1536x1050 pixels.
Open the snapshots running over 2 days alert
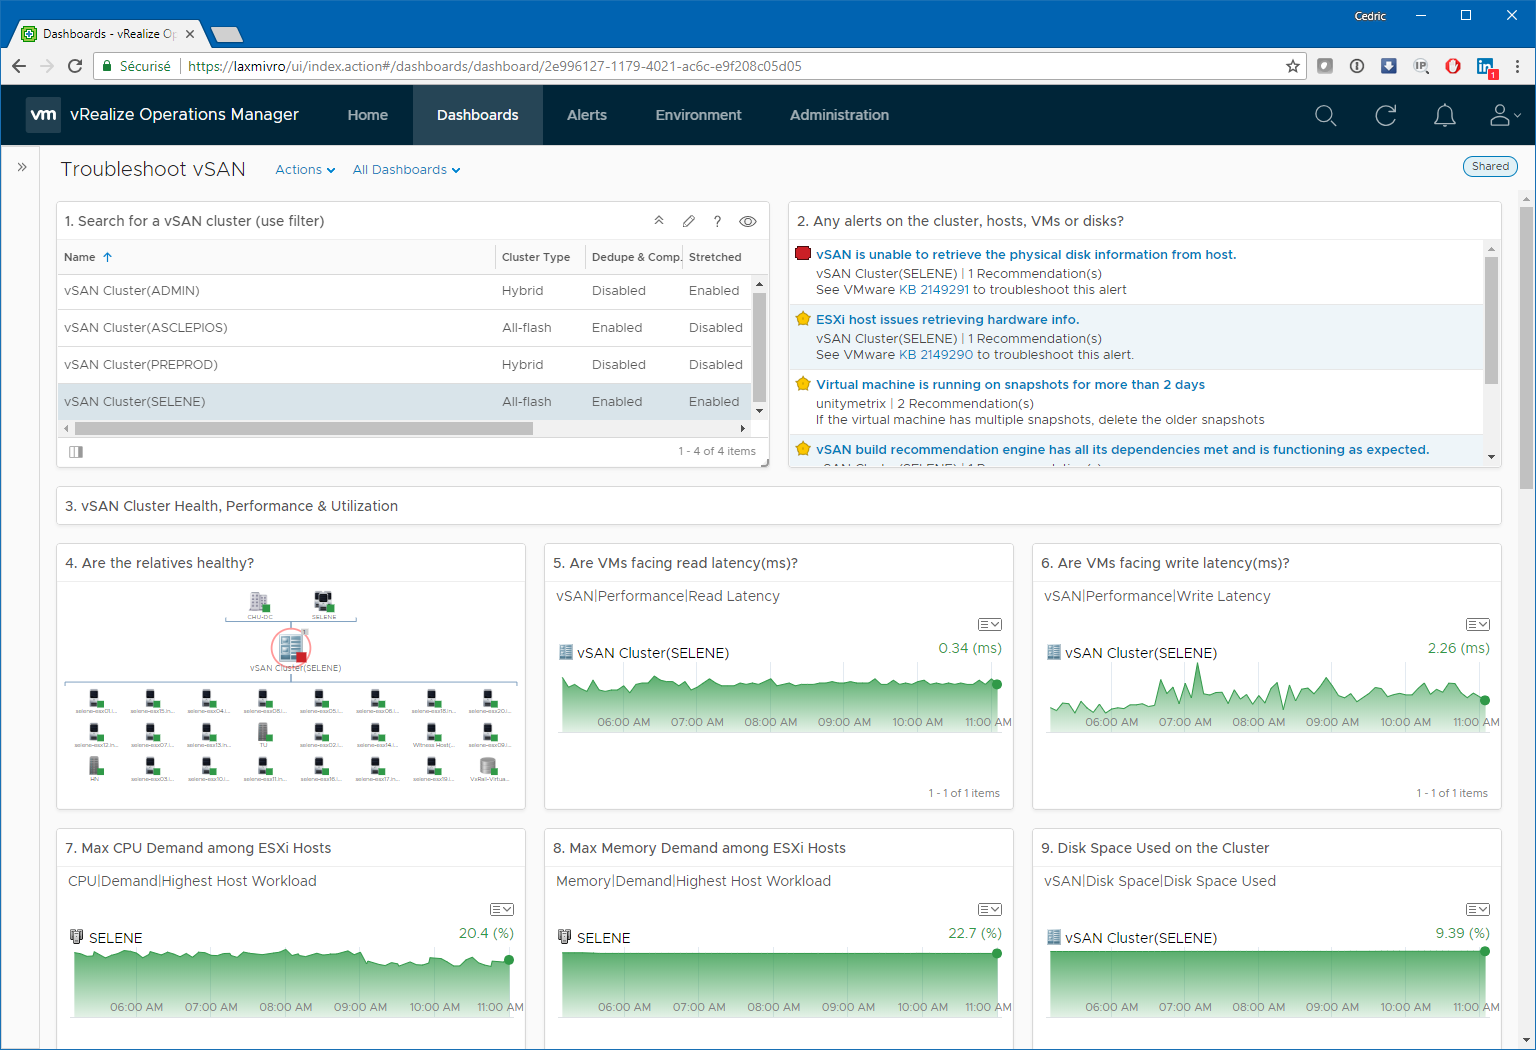pos(1010,384)
